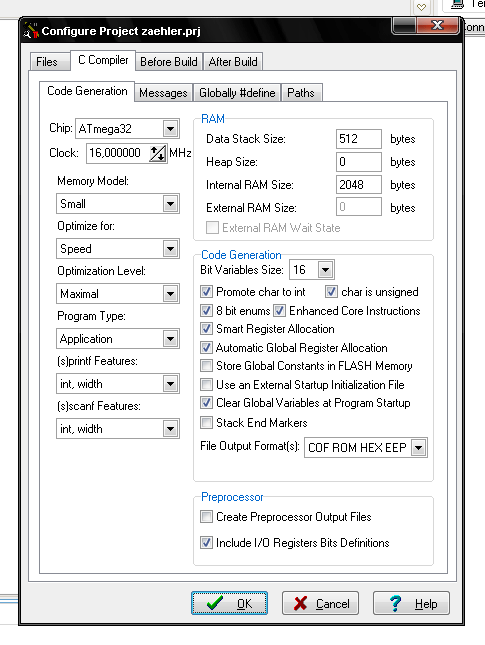Uncheck Smart Register Allocation
485x645 pixels.
coord(206,329)
